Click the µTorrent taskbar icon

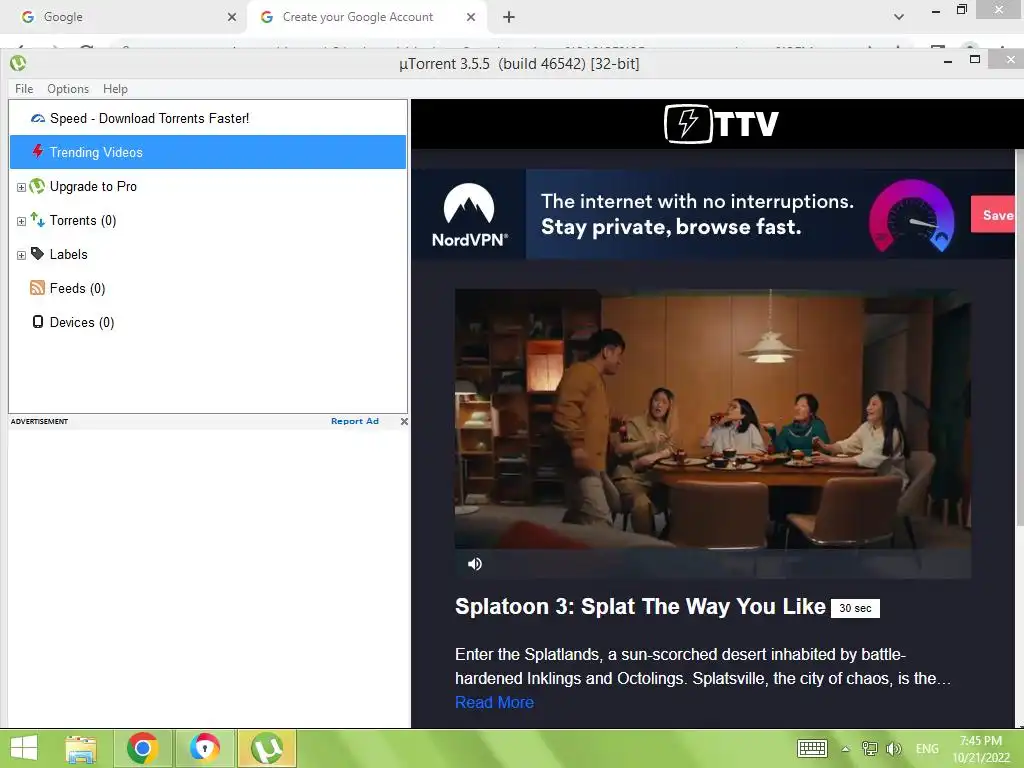[267, 748]
